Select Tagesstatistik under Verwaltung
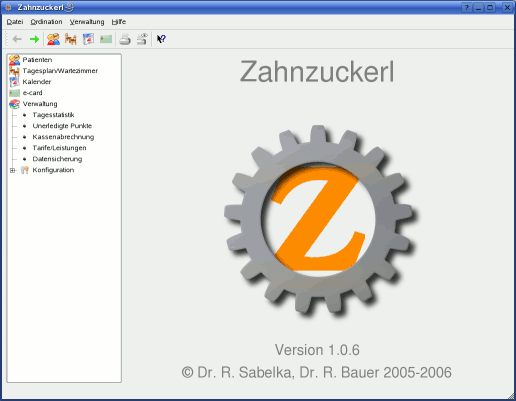The width and height of the screenshot is (516, 401). [x=53, y=115]
